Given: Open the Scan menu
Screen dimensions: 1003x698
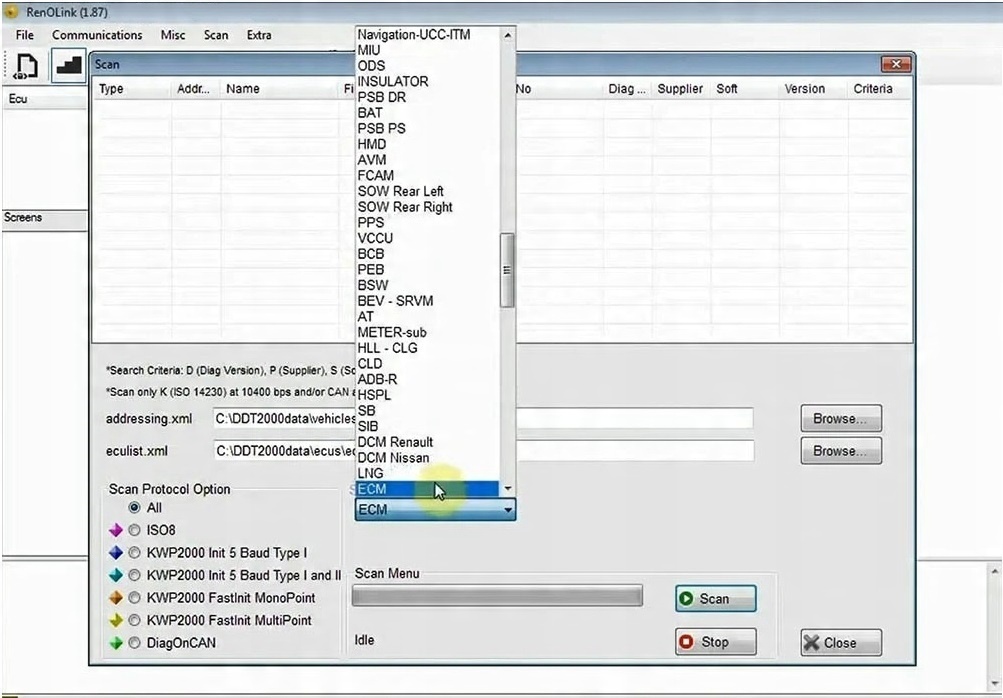Looking at the screenshot, I should [x=216, y=35].
